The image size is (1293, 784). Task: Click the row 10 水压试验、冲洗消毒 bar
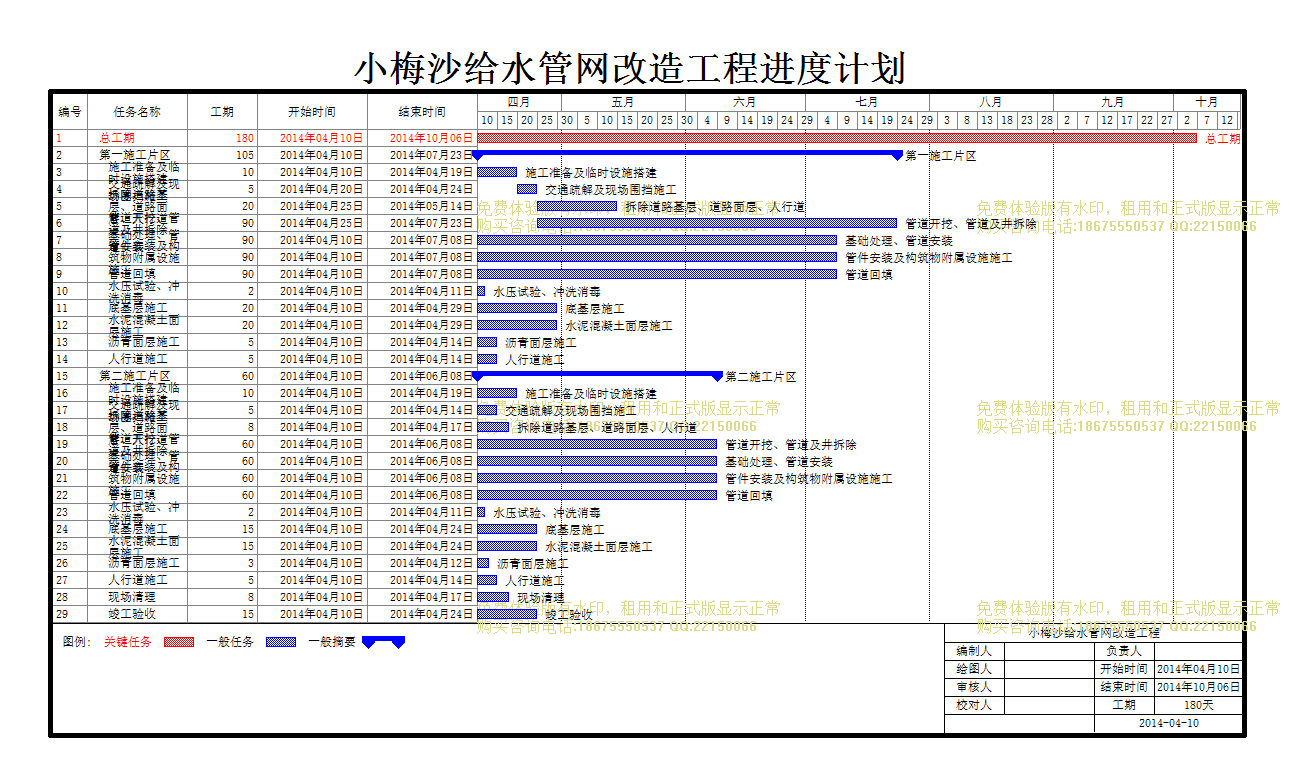coord(481,291)
